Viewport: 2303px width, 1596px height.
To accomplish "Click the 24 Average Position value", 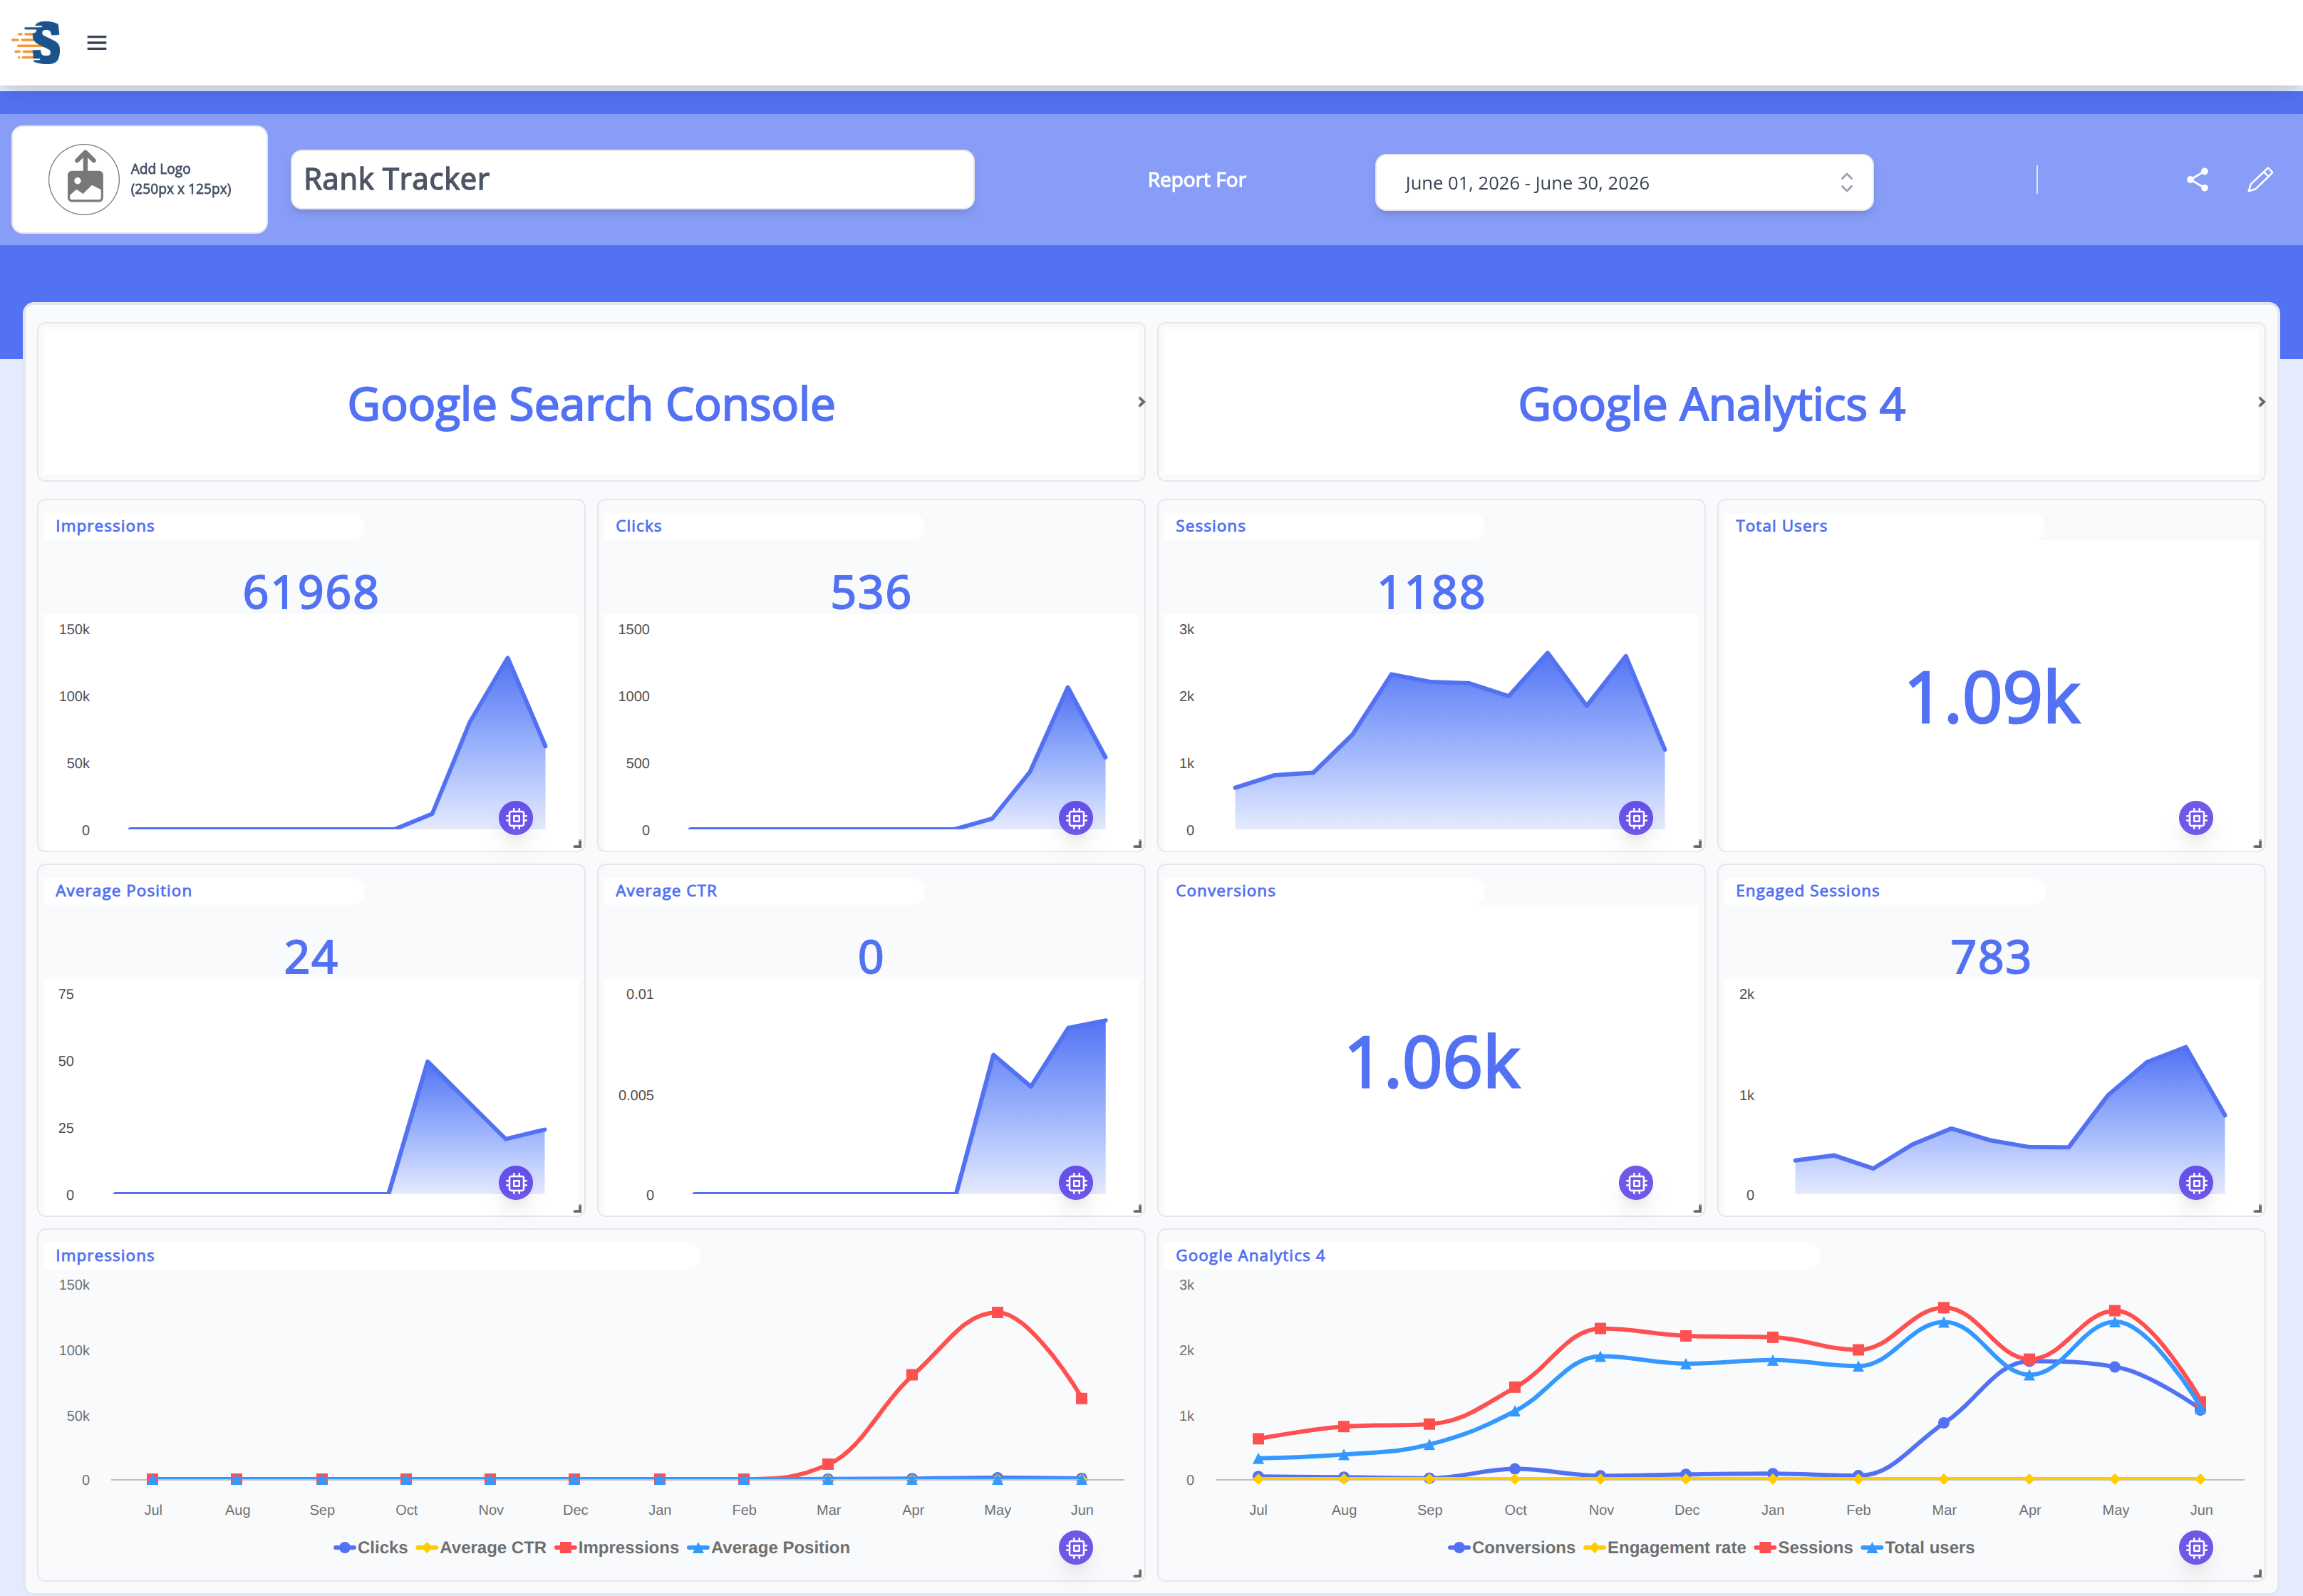I will pyautogui.click(x=311, y=957).
